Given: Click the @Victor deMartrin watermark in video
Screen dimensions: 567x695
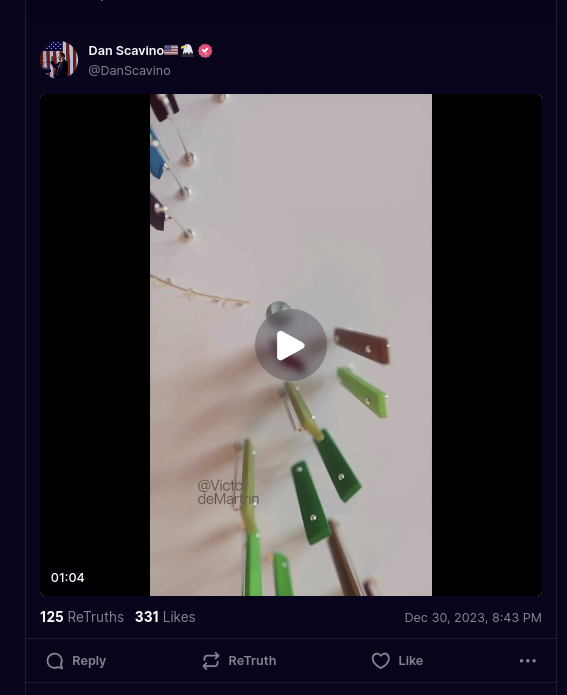Looking at the screenshot, I should (228, 492).
